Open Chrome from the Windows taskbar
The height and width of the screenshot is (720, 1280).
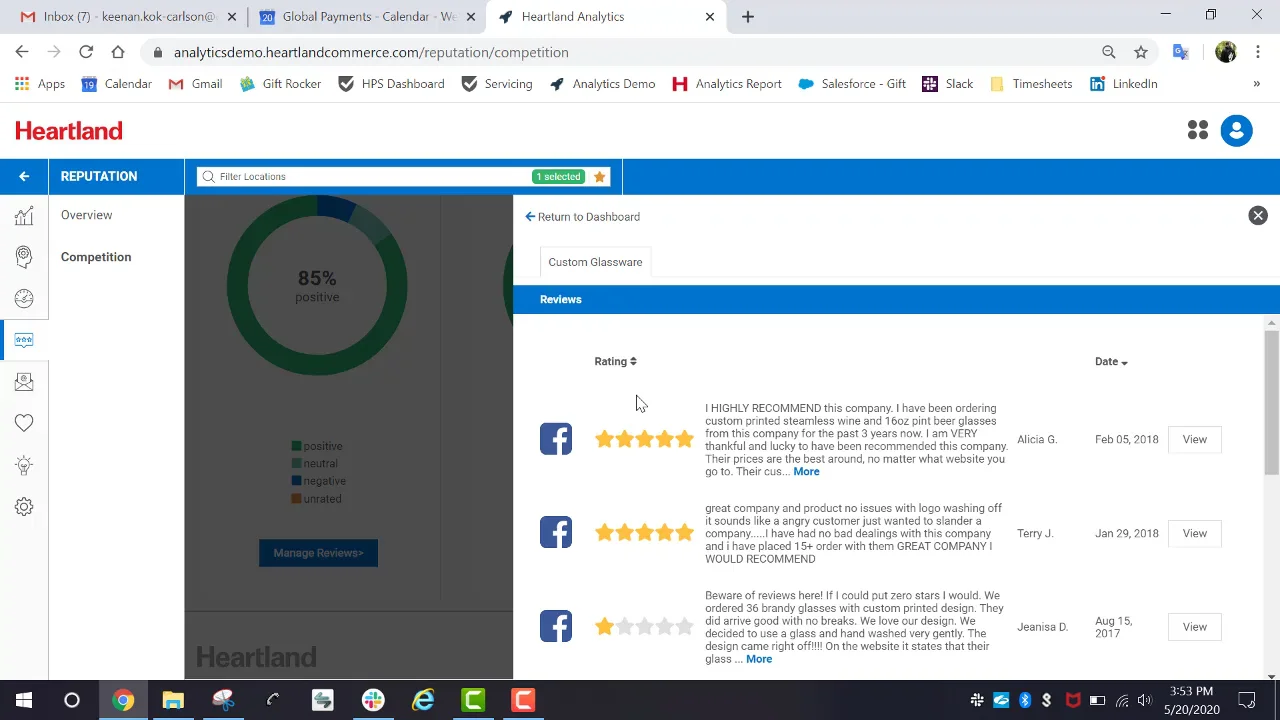(x=123, y=700)
